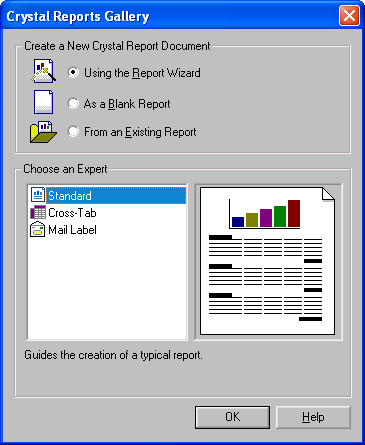Image resolution: width=365 pixels, height=445 pixels.
Task: Click the description text about typical report
Action: [113, 355]
